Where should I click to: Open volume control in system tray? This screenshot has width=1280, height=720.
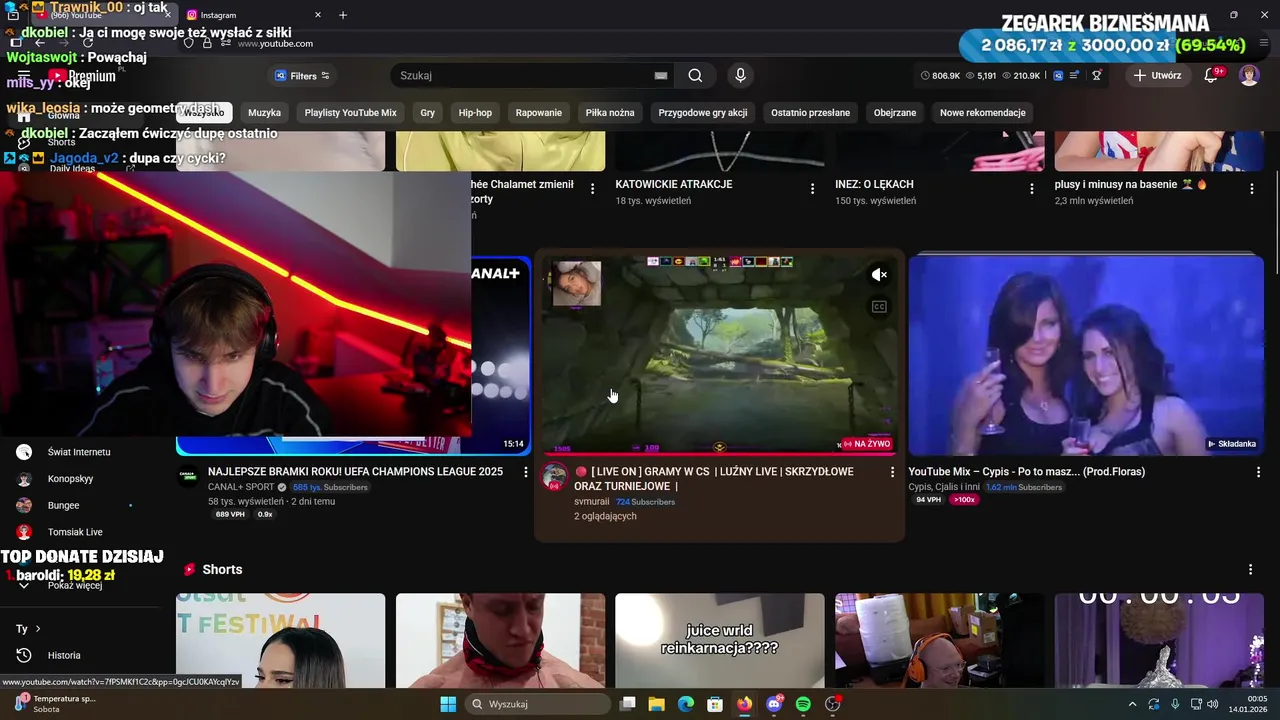coord(1212,704)
